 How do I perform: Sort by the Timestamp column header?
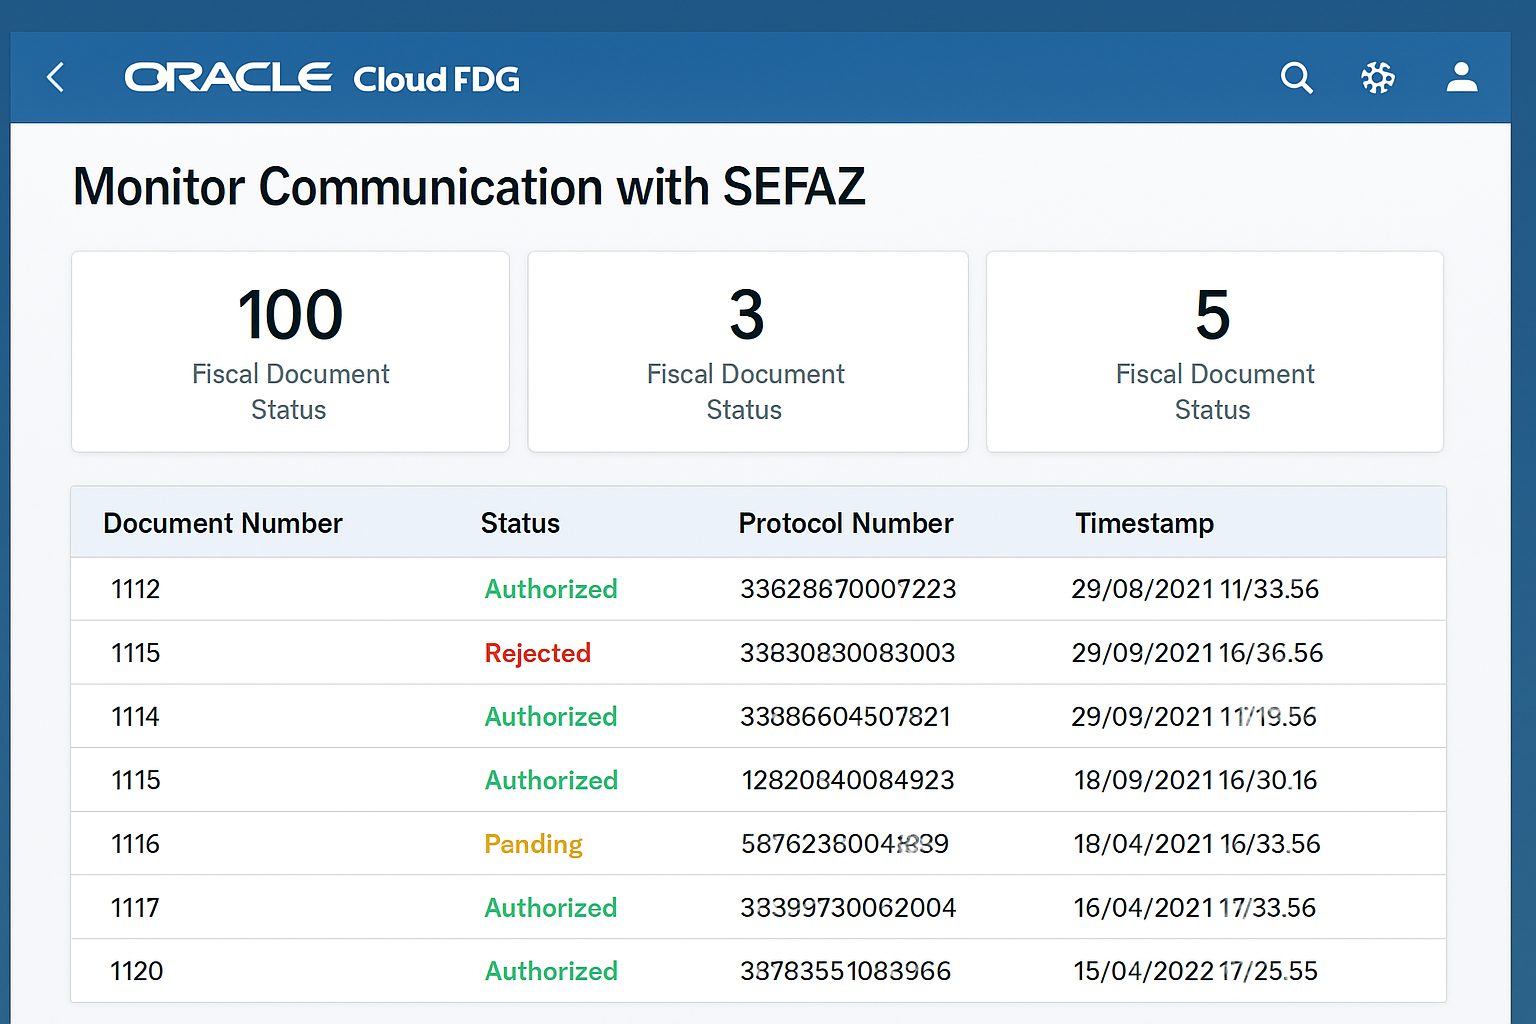(x=1144, y=522)
